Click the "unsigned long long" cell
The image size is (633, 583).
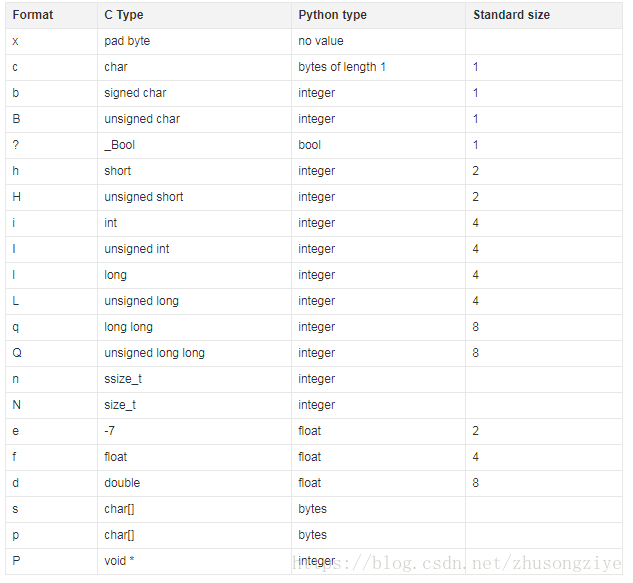click(x=154, y=353)
